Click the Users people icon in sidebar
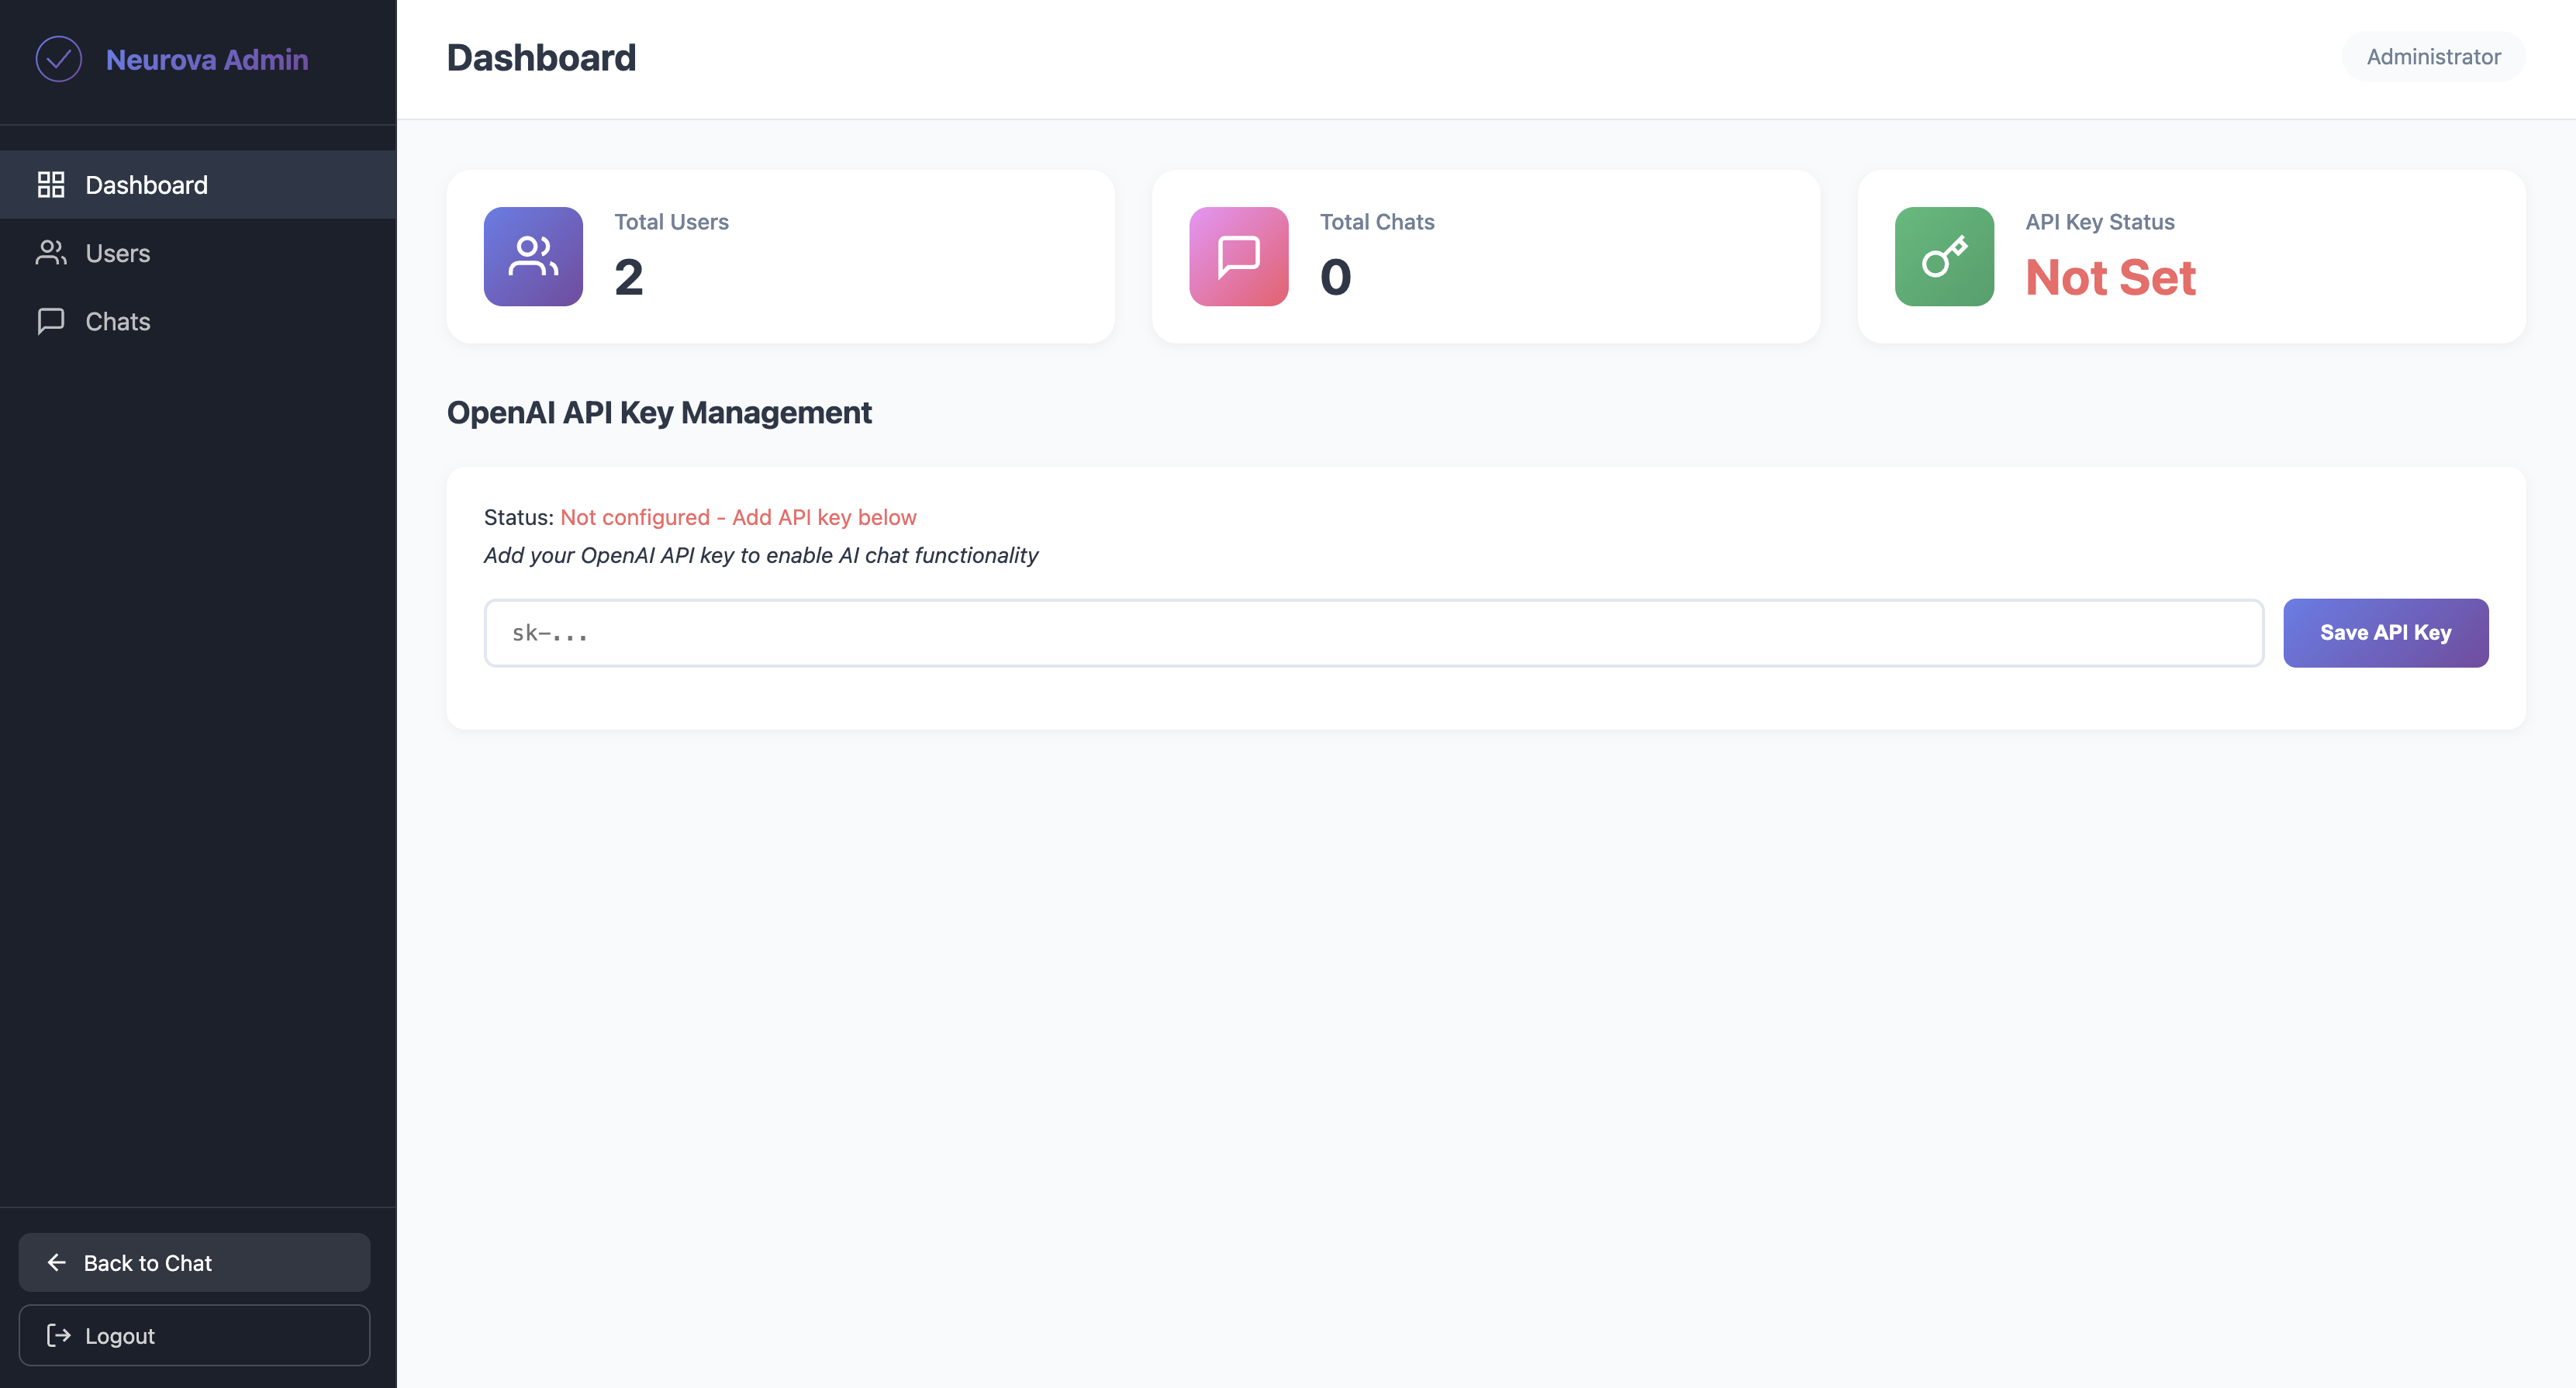This screenshot has width=2576, height=1388. click(x=51, y=253)
